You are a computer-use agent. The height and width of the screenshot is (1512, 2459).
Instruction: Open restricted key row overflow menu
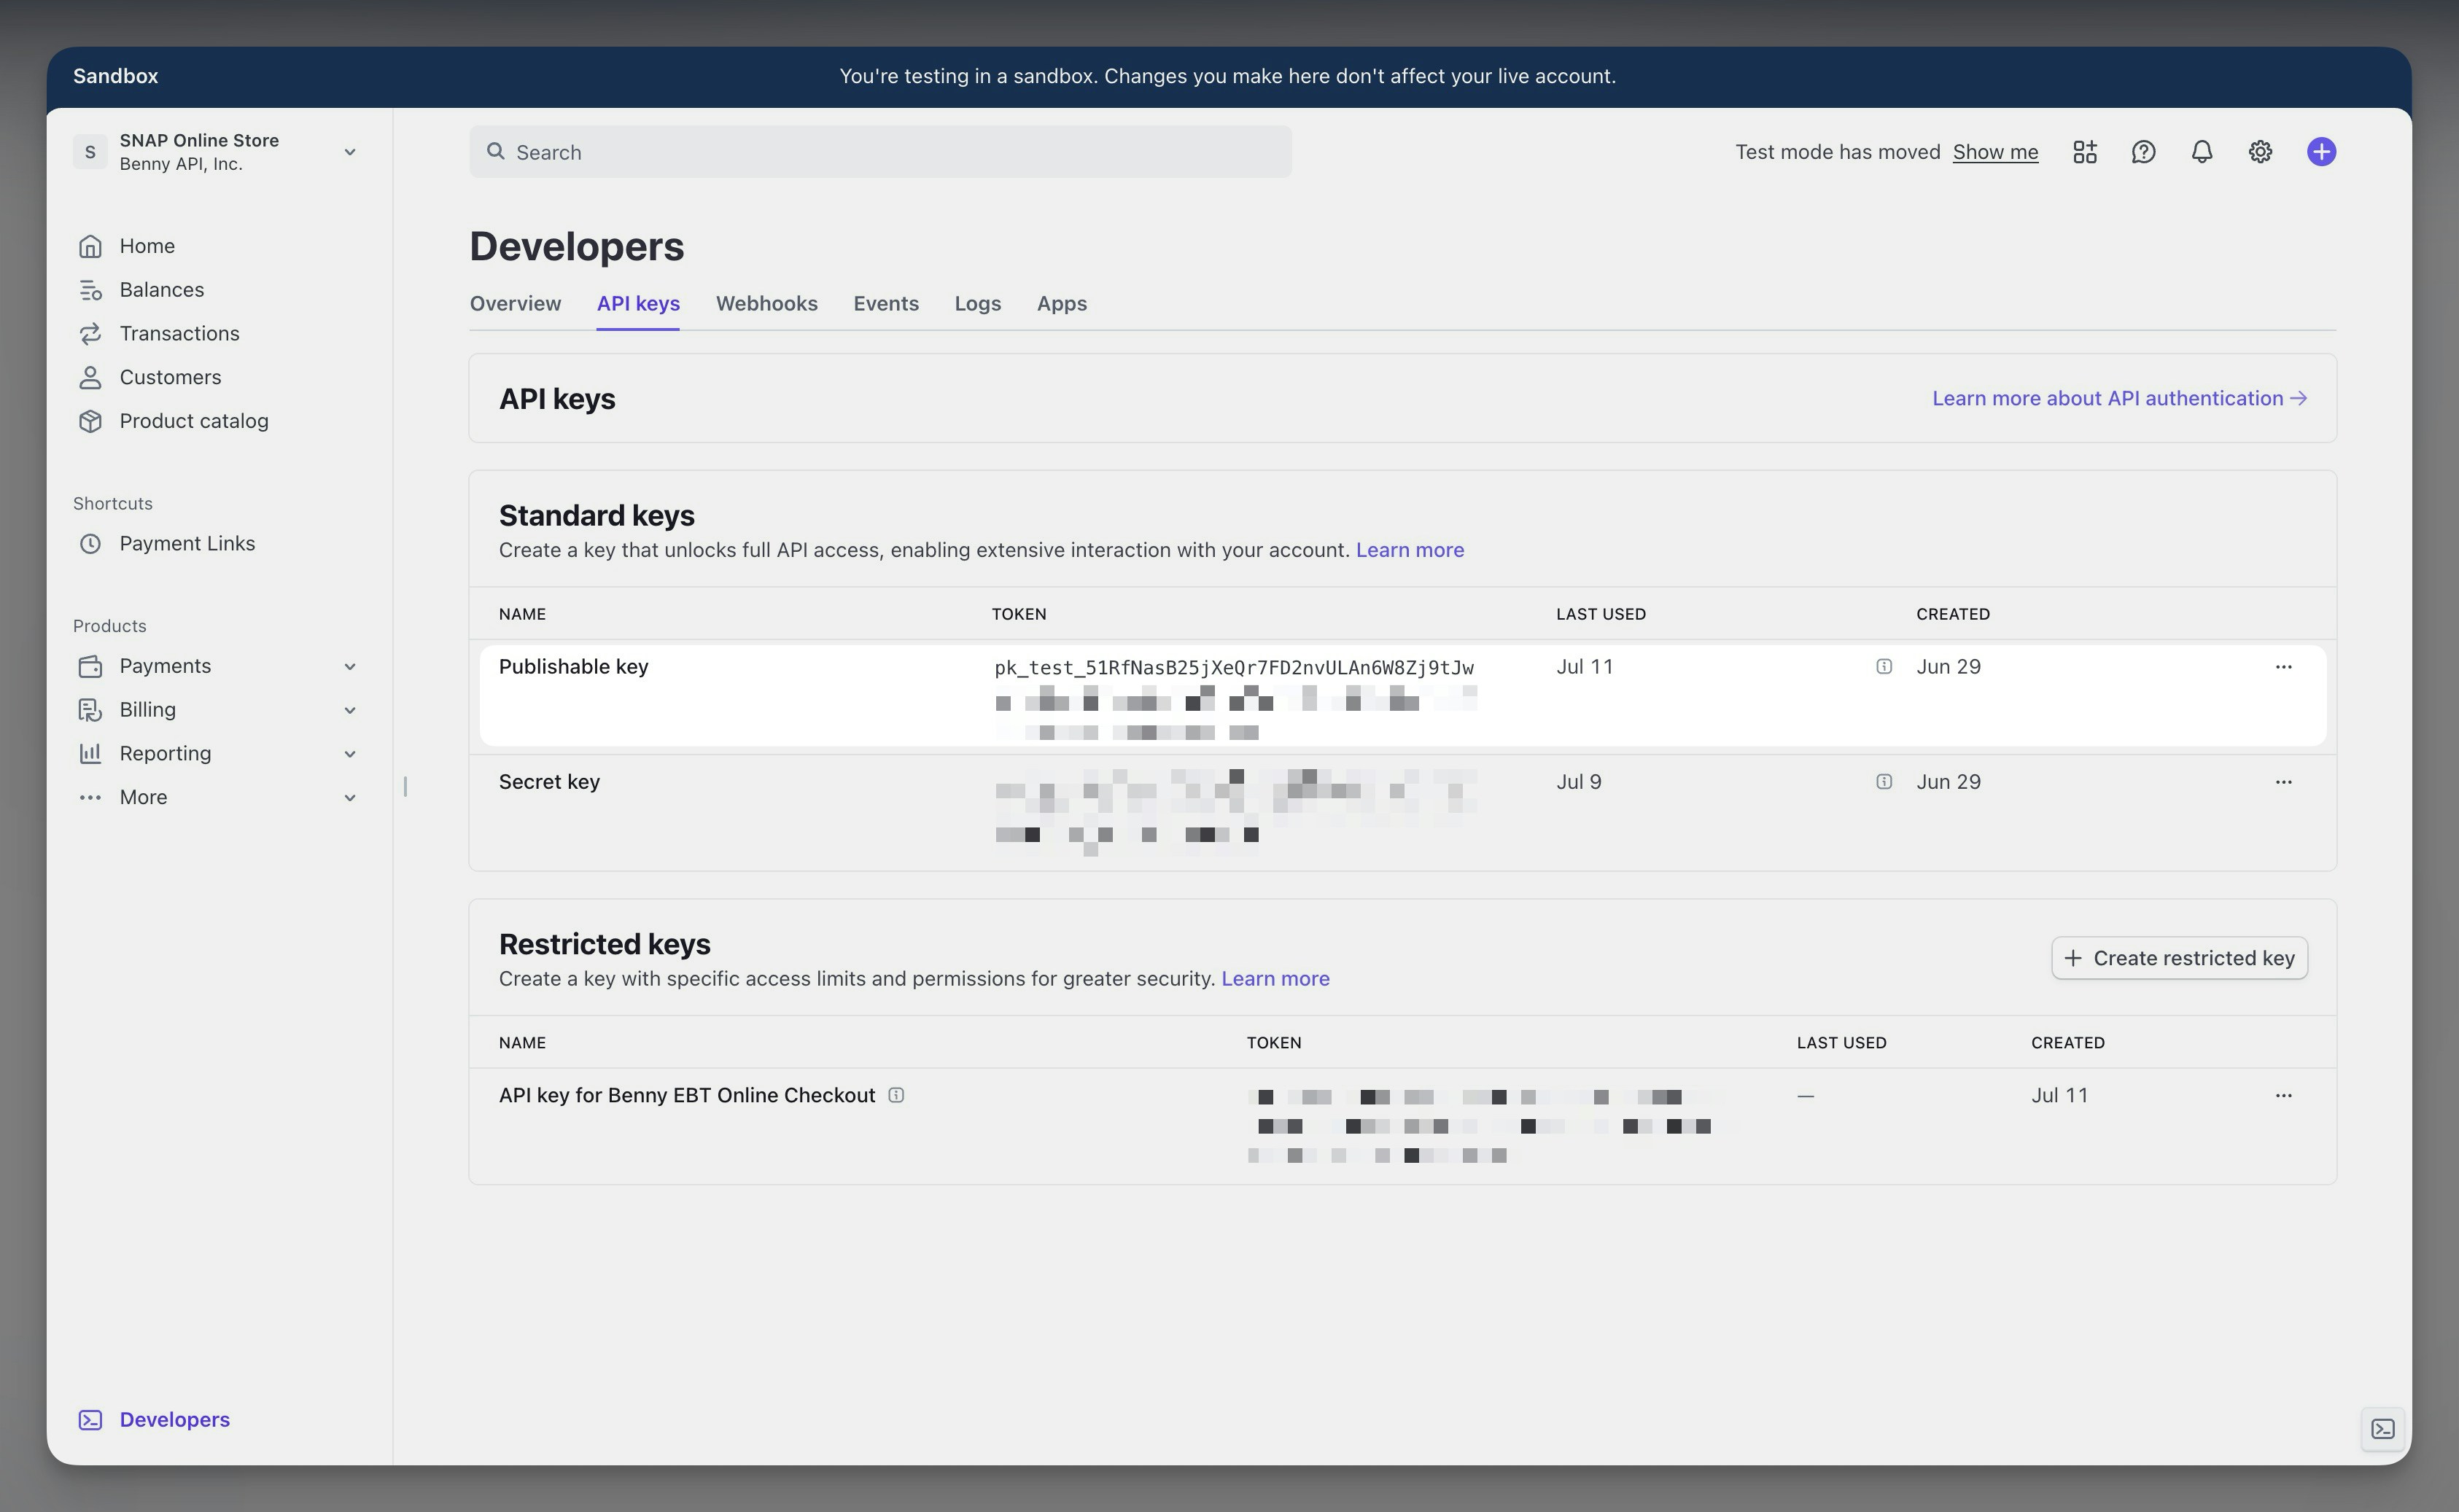coord(2283,1096)
